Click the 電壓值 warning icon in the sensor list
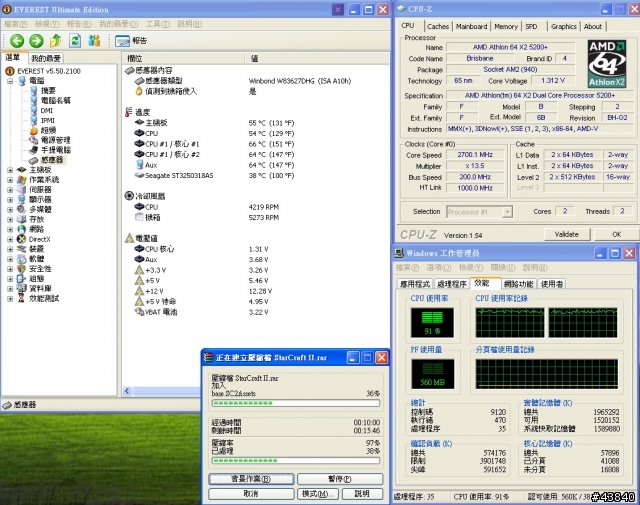640x505 pixels. 129,238
